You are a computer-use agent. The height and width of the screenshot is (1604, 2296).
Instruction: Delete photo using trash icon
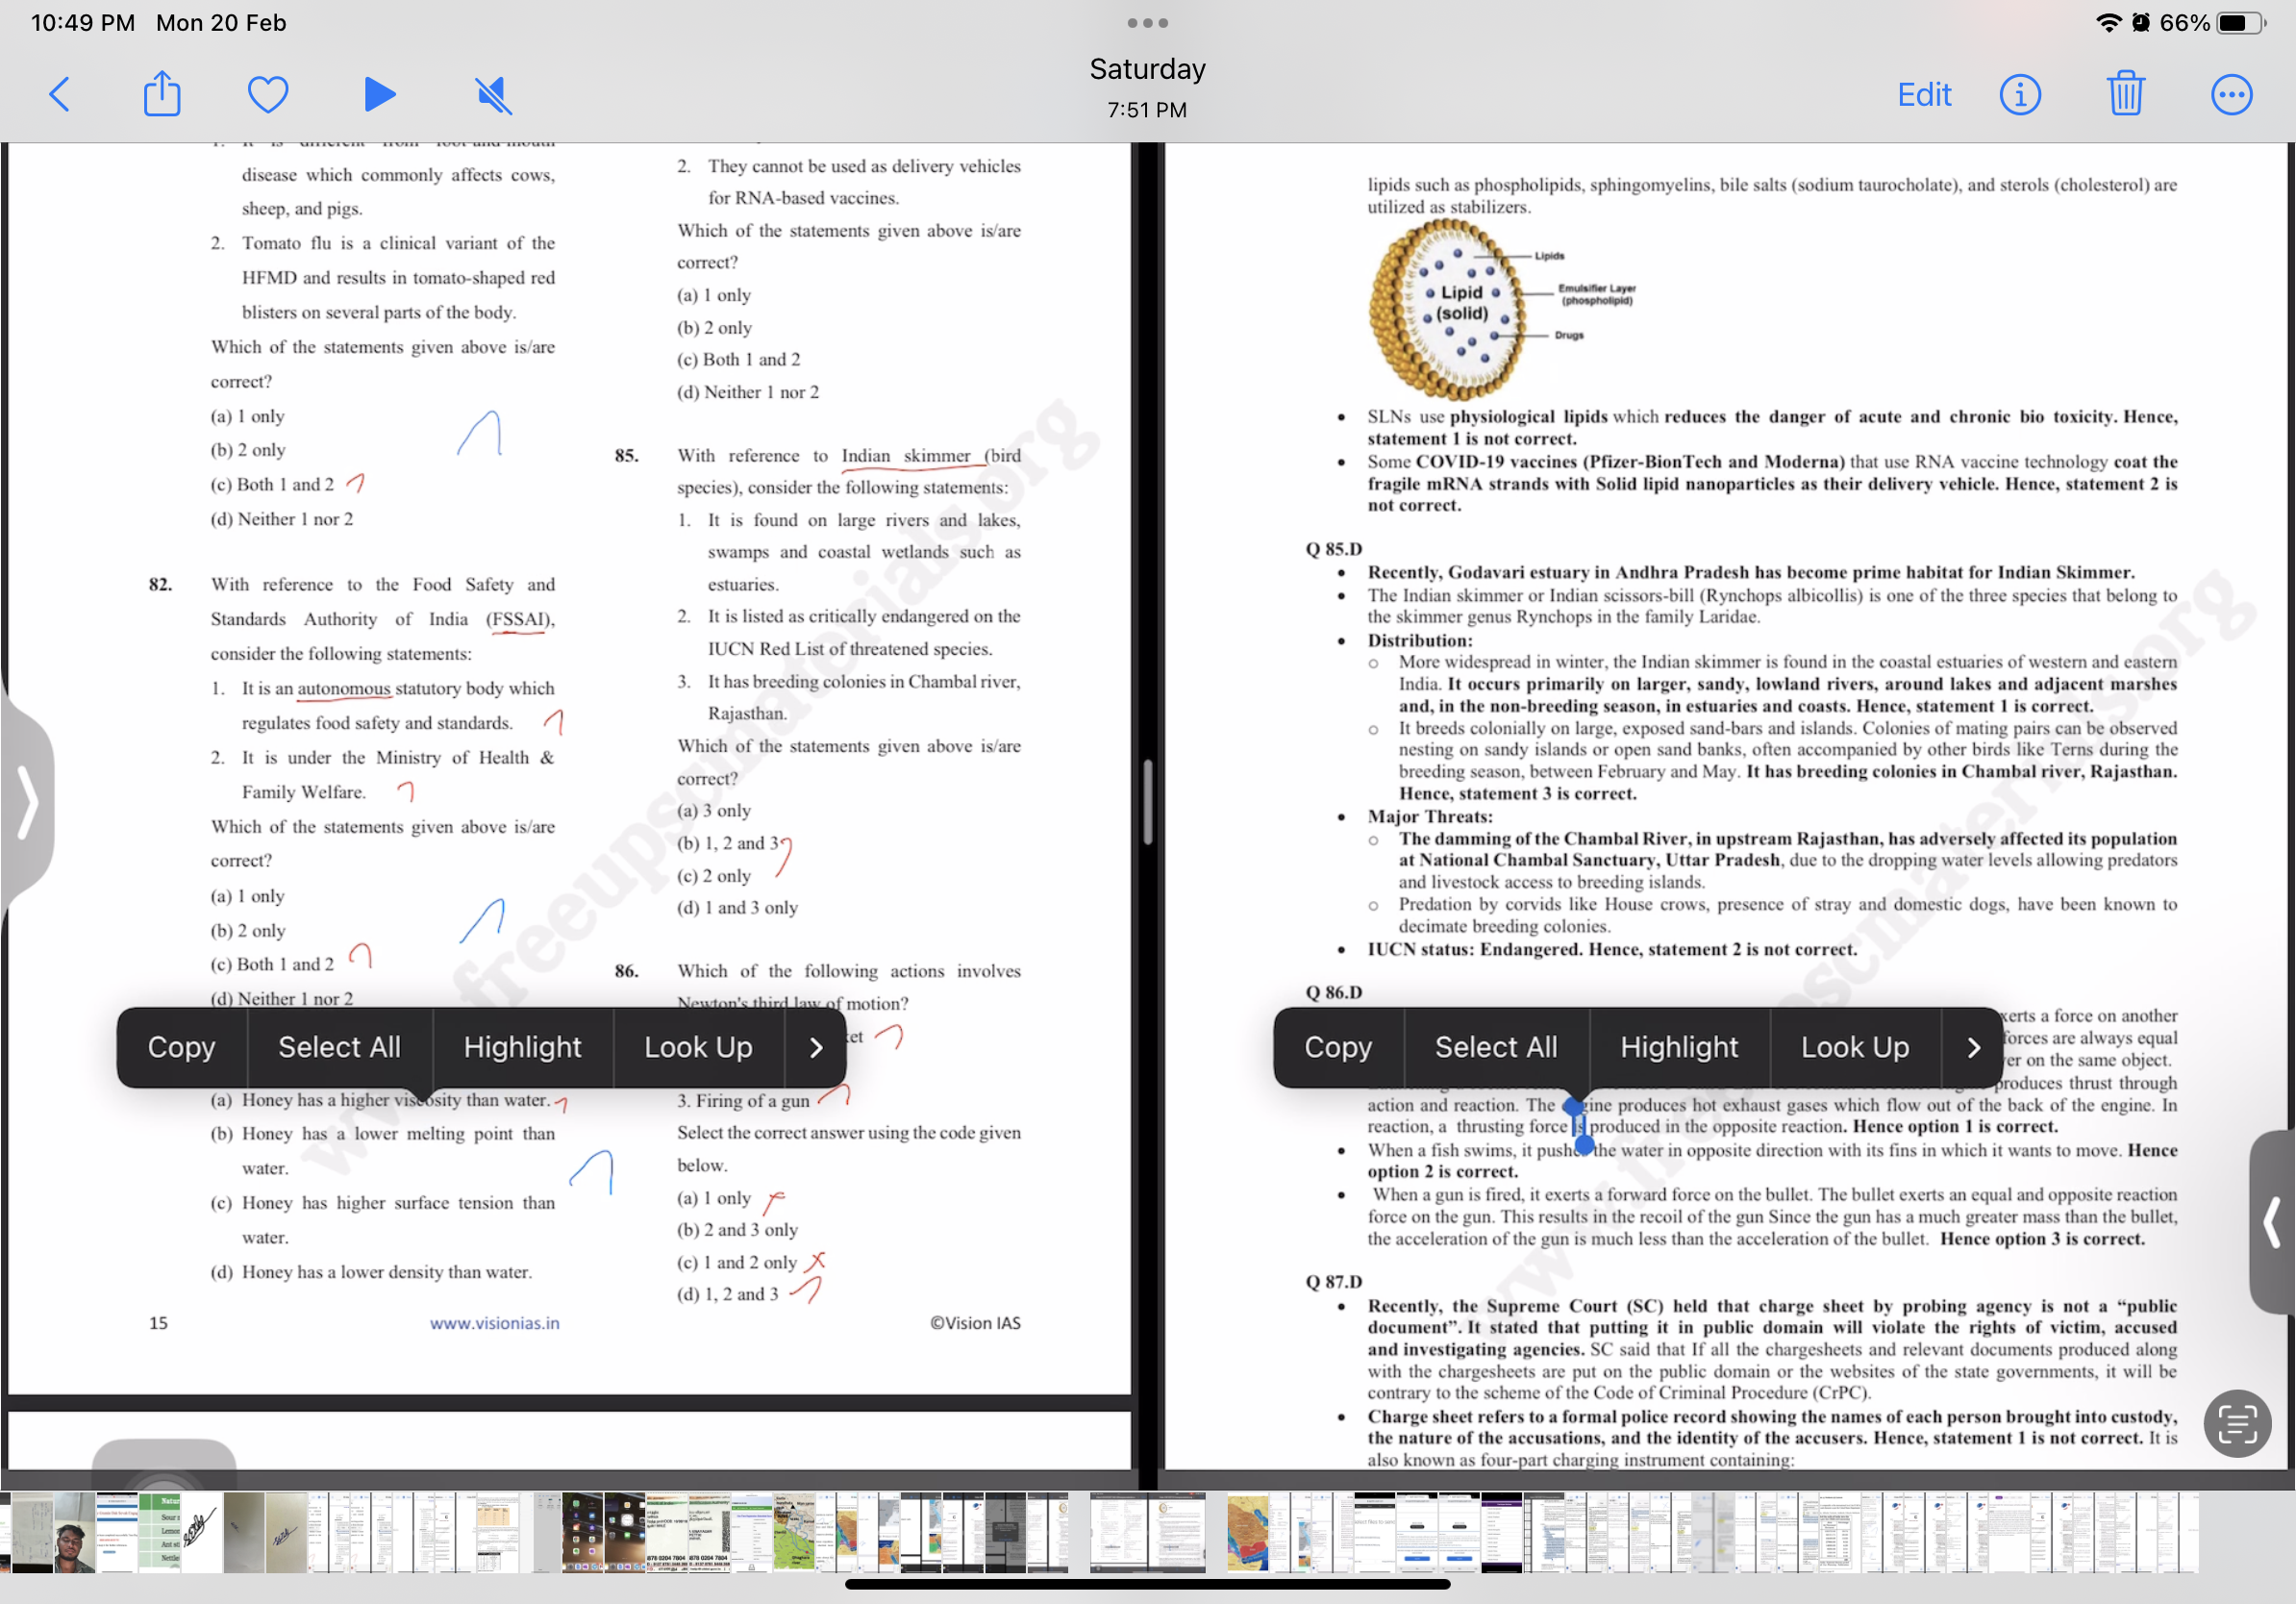(2125, 95)
